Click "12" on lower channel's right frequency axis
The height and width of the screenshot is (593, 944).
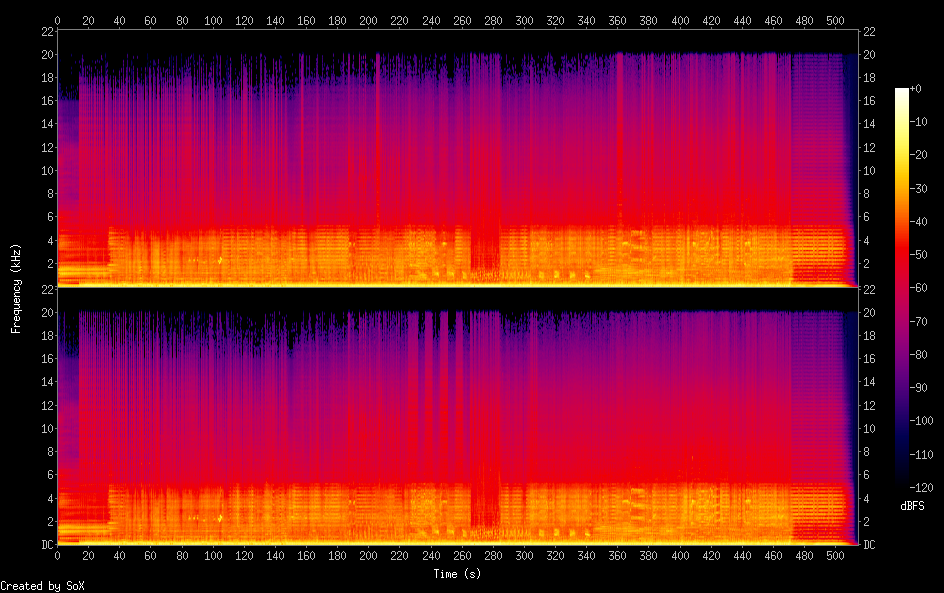[x=869, y=406]
